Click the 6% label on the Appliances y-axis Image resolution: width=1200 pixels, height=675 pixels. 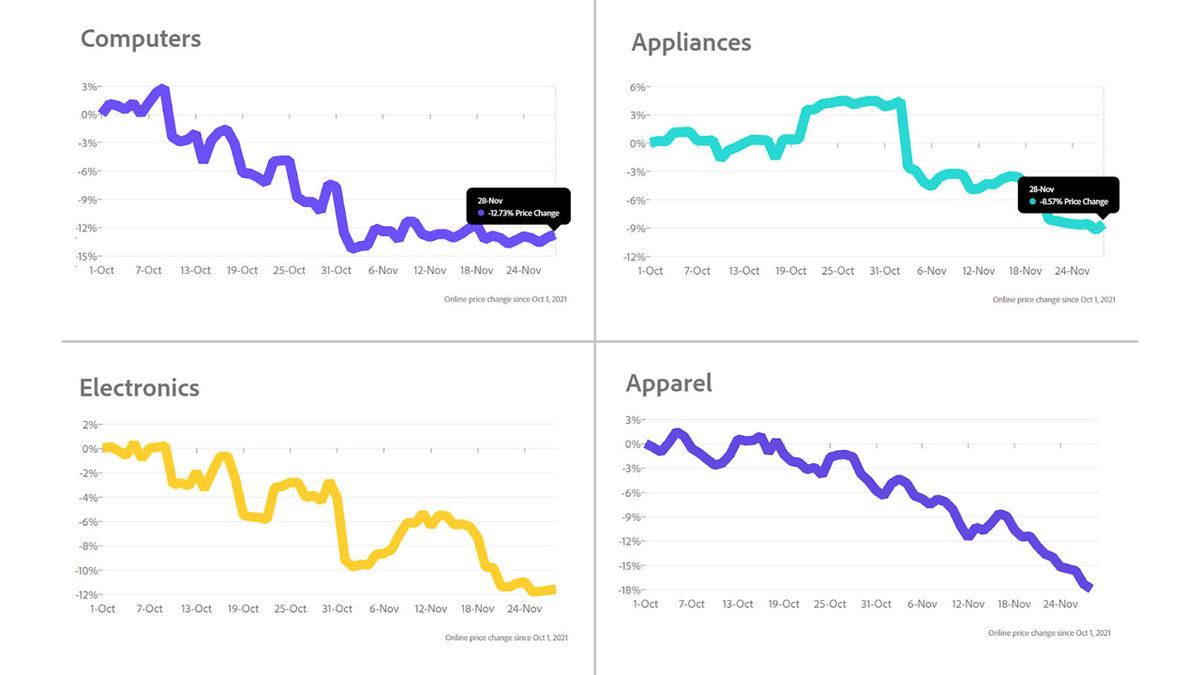tap(638, 87)
